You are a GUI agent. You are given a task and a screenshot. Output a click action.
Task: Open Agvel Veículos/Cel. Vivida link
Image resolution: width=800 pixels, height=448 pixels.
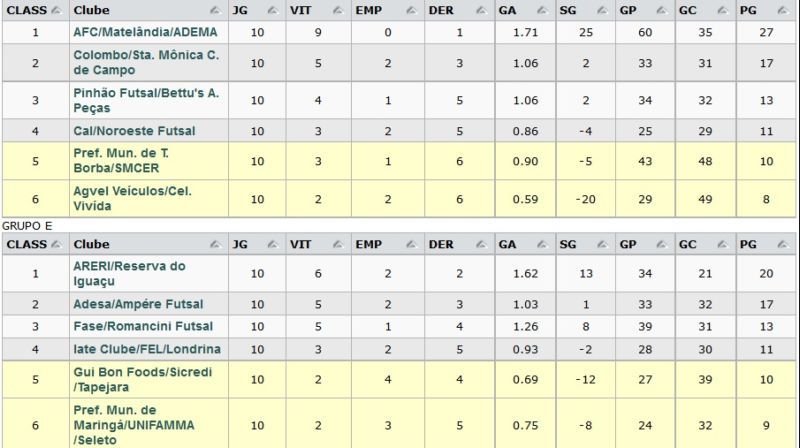point(132,198)
